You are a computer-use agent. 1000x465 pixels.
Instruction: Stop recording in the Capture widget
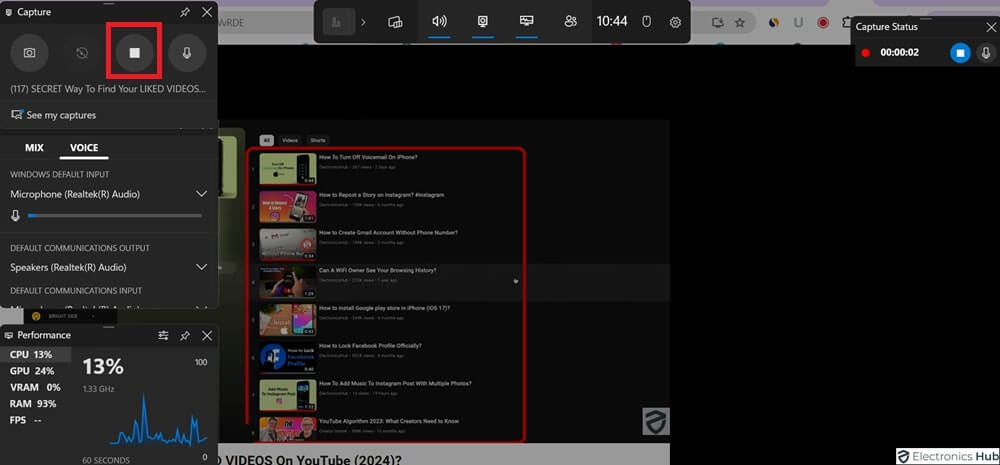pyautogui.click(x=134, y=53)
